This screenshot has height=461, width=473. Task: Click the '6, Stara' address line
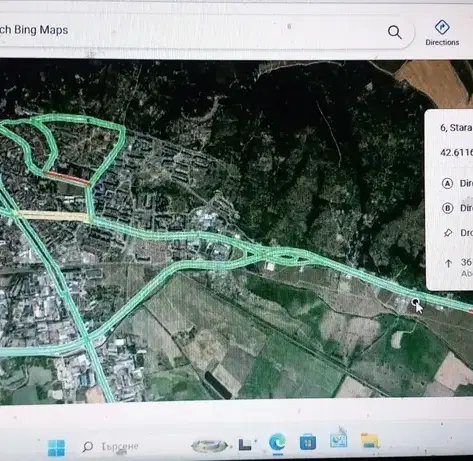click(x=456, y=128)
